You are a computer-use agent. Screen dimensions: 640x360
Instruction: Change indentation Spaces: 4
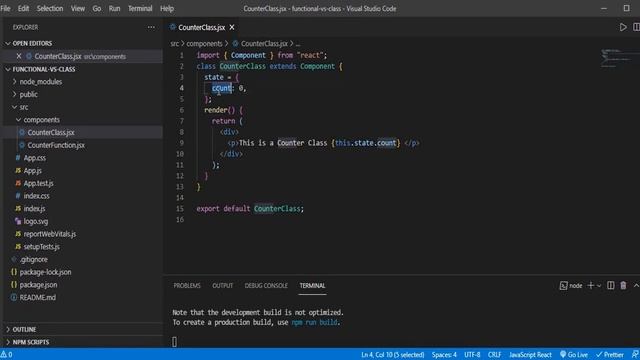tap(444, 355)
